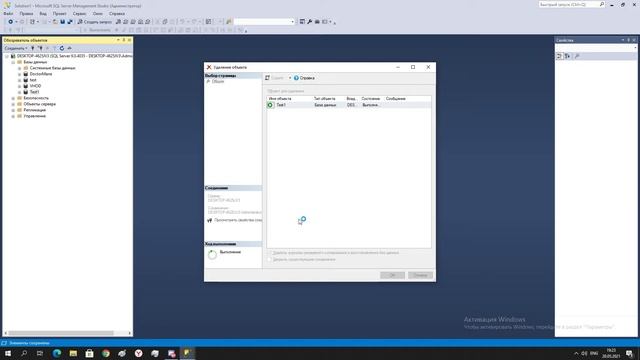Image resolution: width=640 pixels, height=360 pixels.
Task: Toggle the delete backup history checkbox
Action: [269, 253]
